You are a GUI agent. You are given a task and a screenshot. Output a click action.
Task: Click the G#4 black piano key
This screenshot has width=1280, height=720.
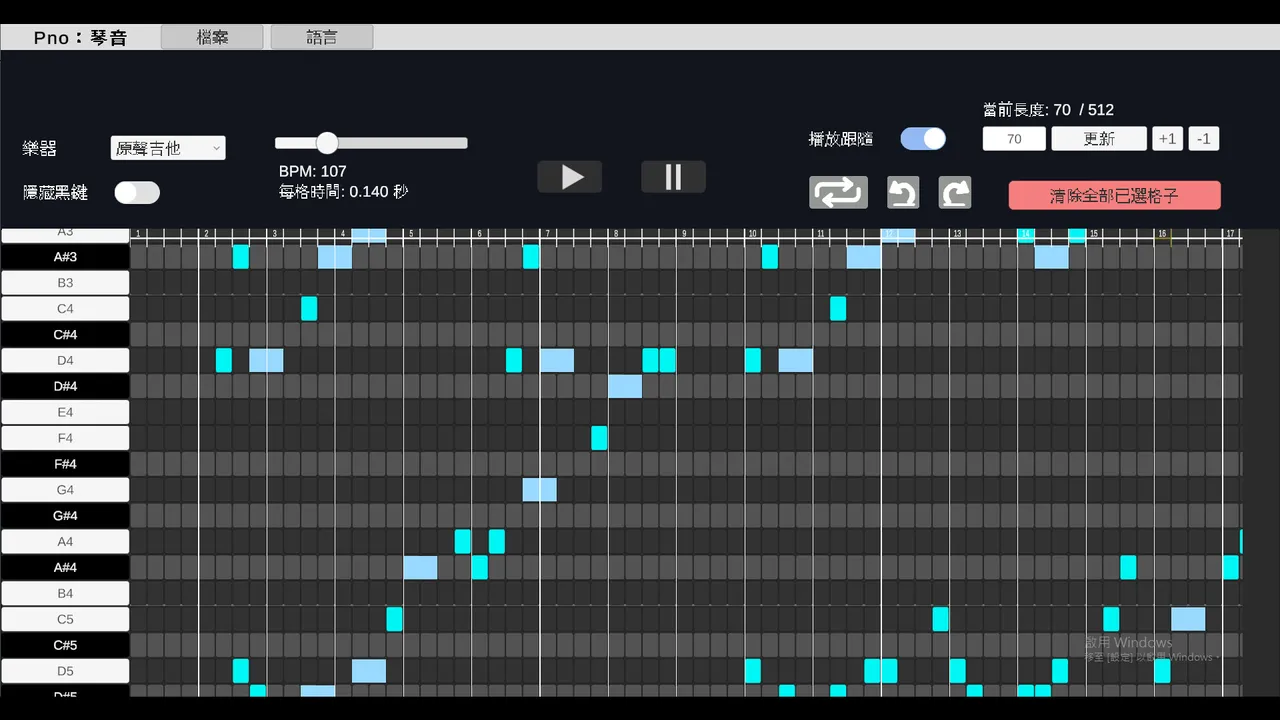coord(65,516)
